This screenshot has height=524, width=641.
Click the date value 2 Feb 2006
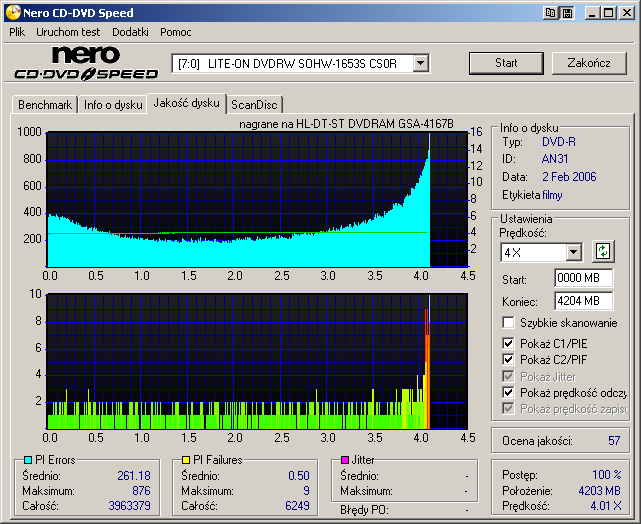pos(569,177)
